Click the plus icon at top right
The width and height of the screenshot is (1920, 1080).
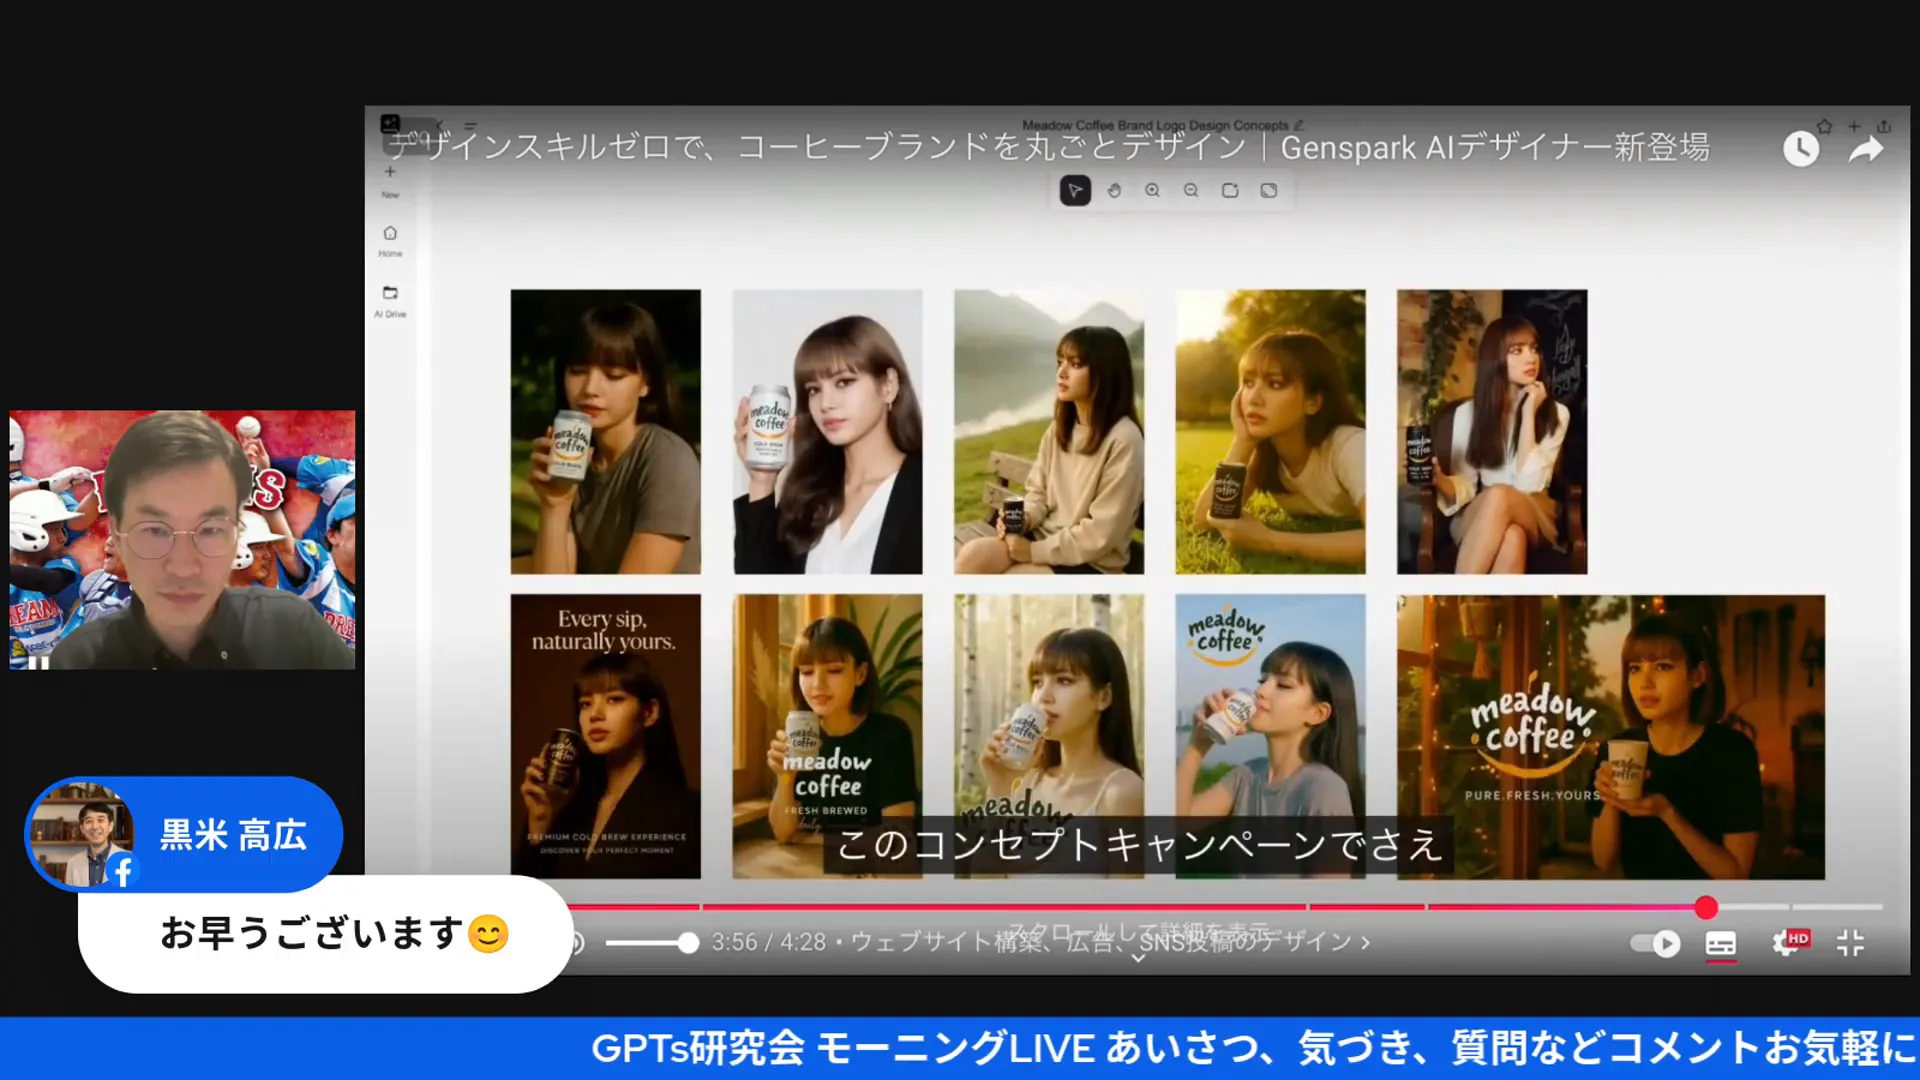click(x=1854, y=126)
